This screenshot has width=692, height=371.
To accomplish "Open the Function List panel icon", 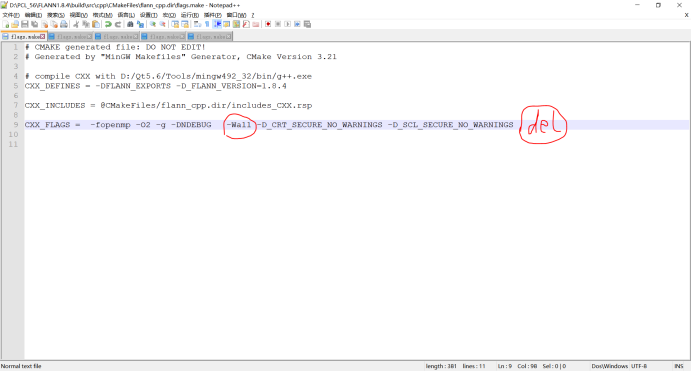I will 246,24.
